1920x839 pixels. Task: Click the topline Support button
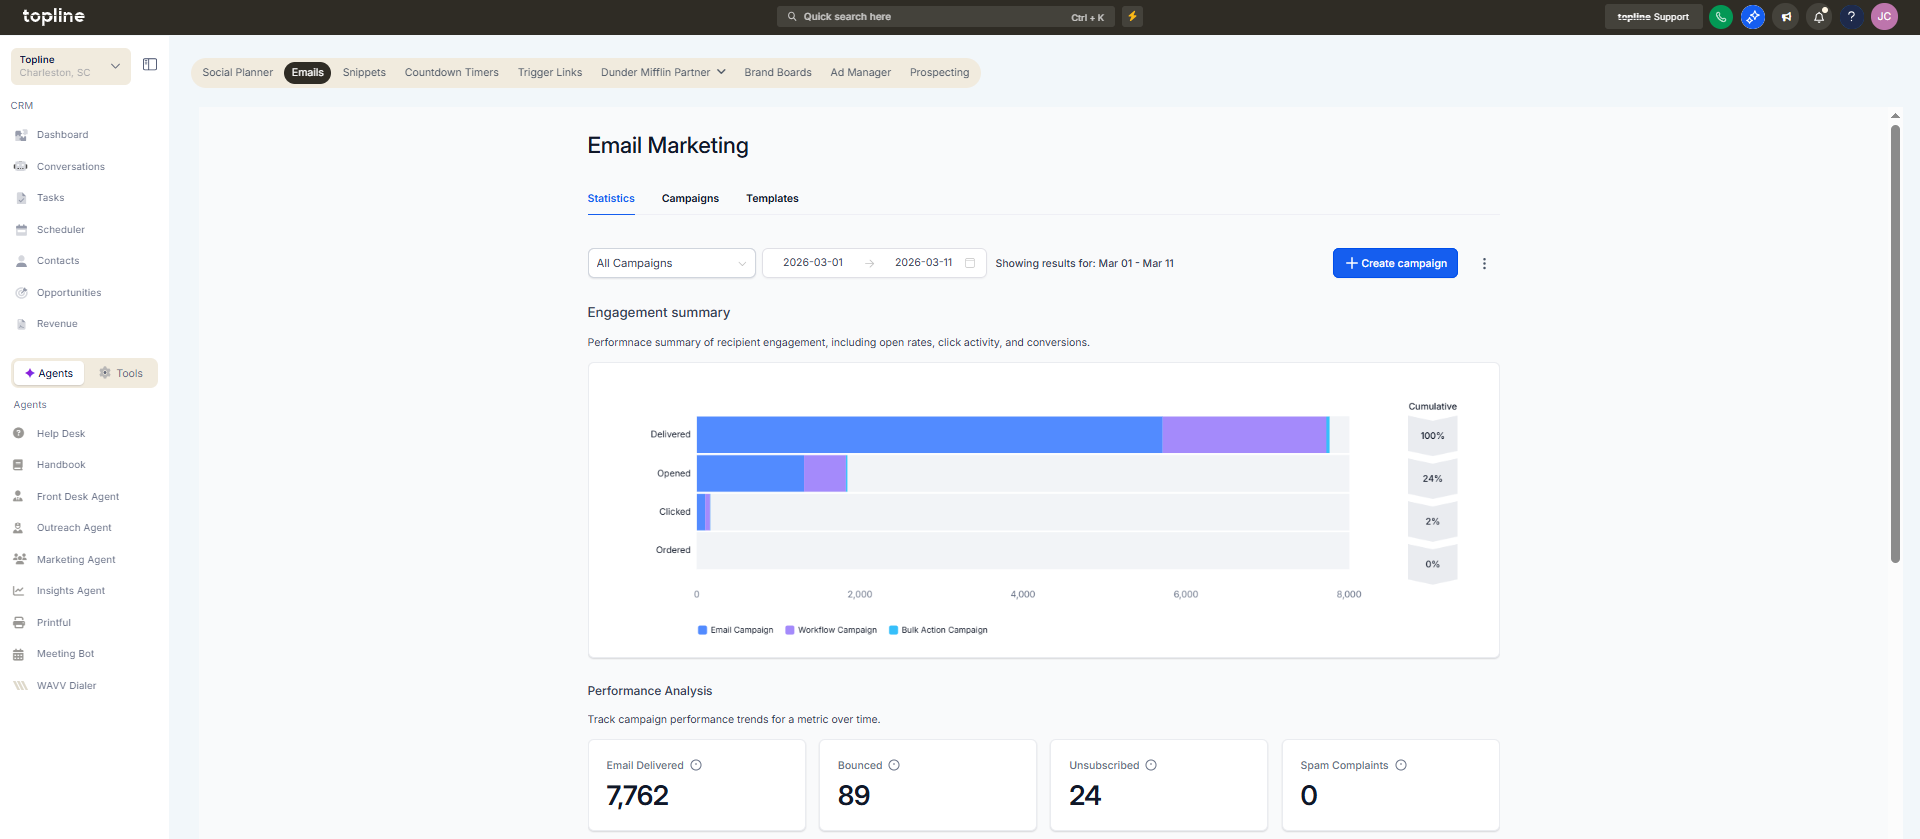pyautogui.click(x=1653, y=17)
